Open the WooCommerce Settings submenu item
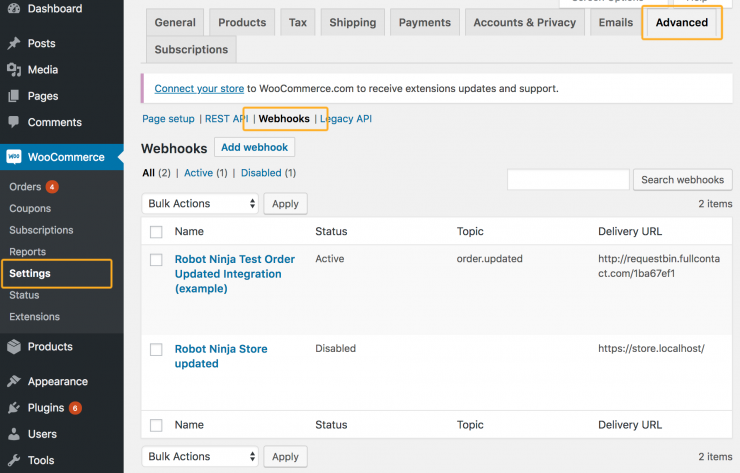The image size is (740, 473). (x=30, y=273)
